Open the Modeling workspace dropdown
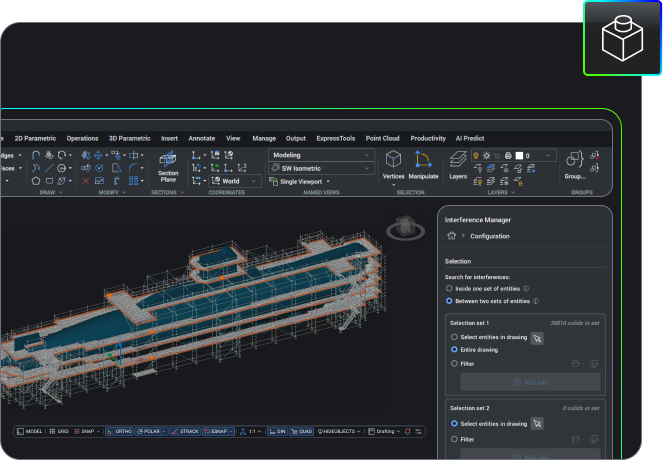Screen dimensions: 663x460 320,155
